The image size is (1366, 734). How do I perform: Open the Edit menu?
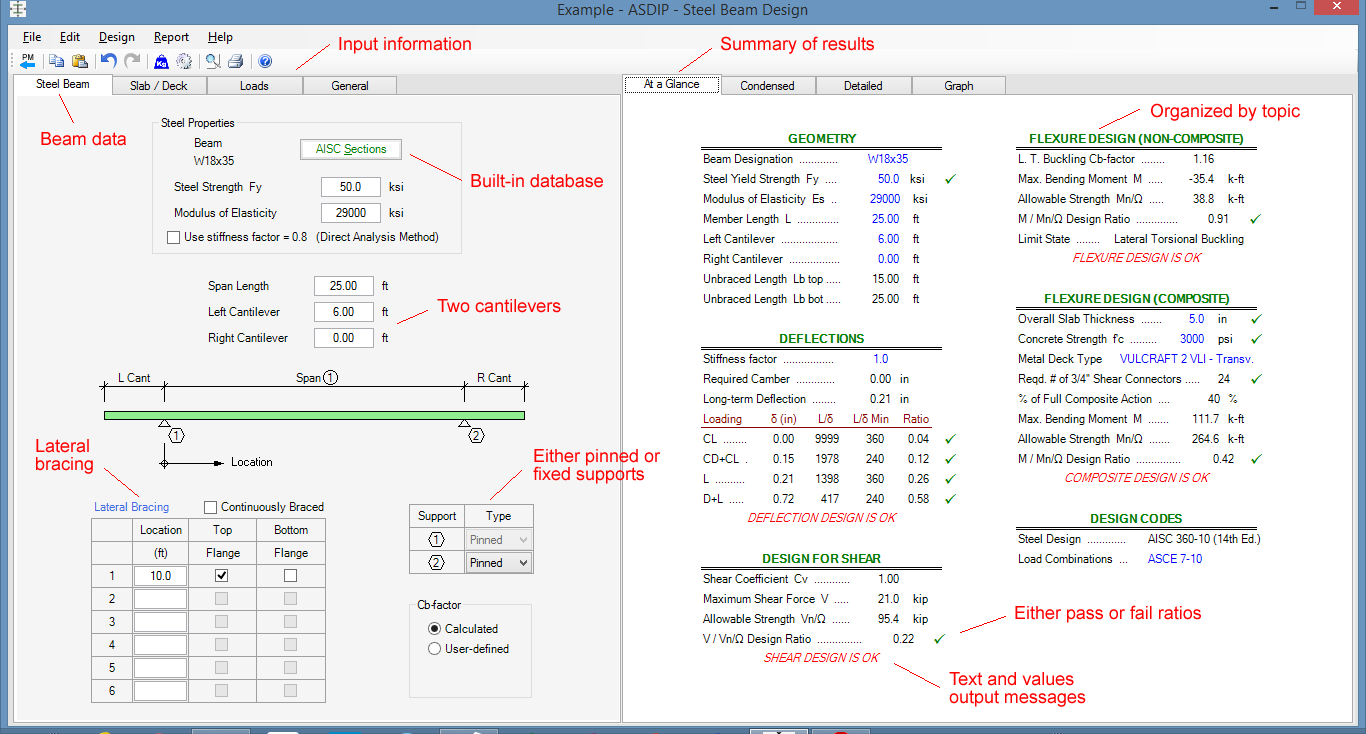point(70,37)
